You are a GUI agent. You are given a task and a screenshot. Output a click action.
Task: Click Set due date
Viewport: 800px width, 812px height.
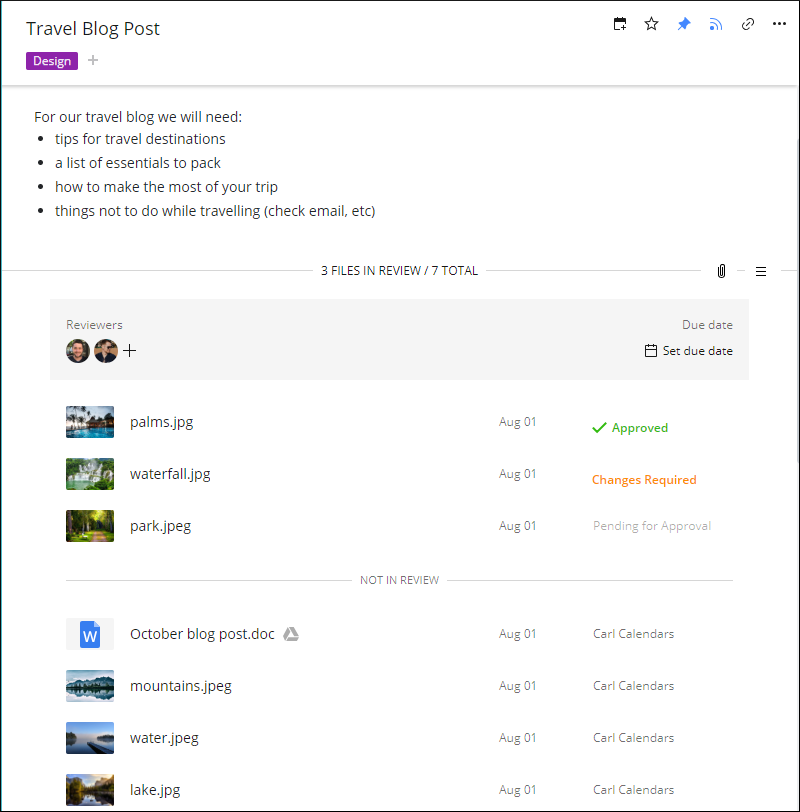tap(689, 351)
